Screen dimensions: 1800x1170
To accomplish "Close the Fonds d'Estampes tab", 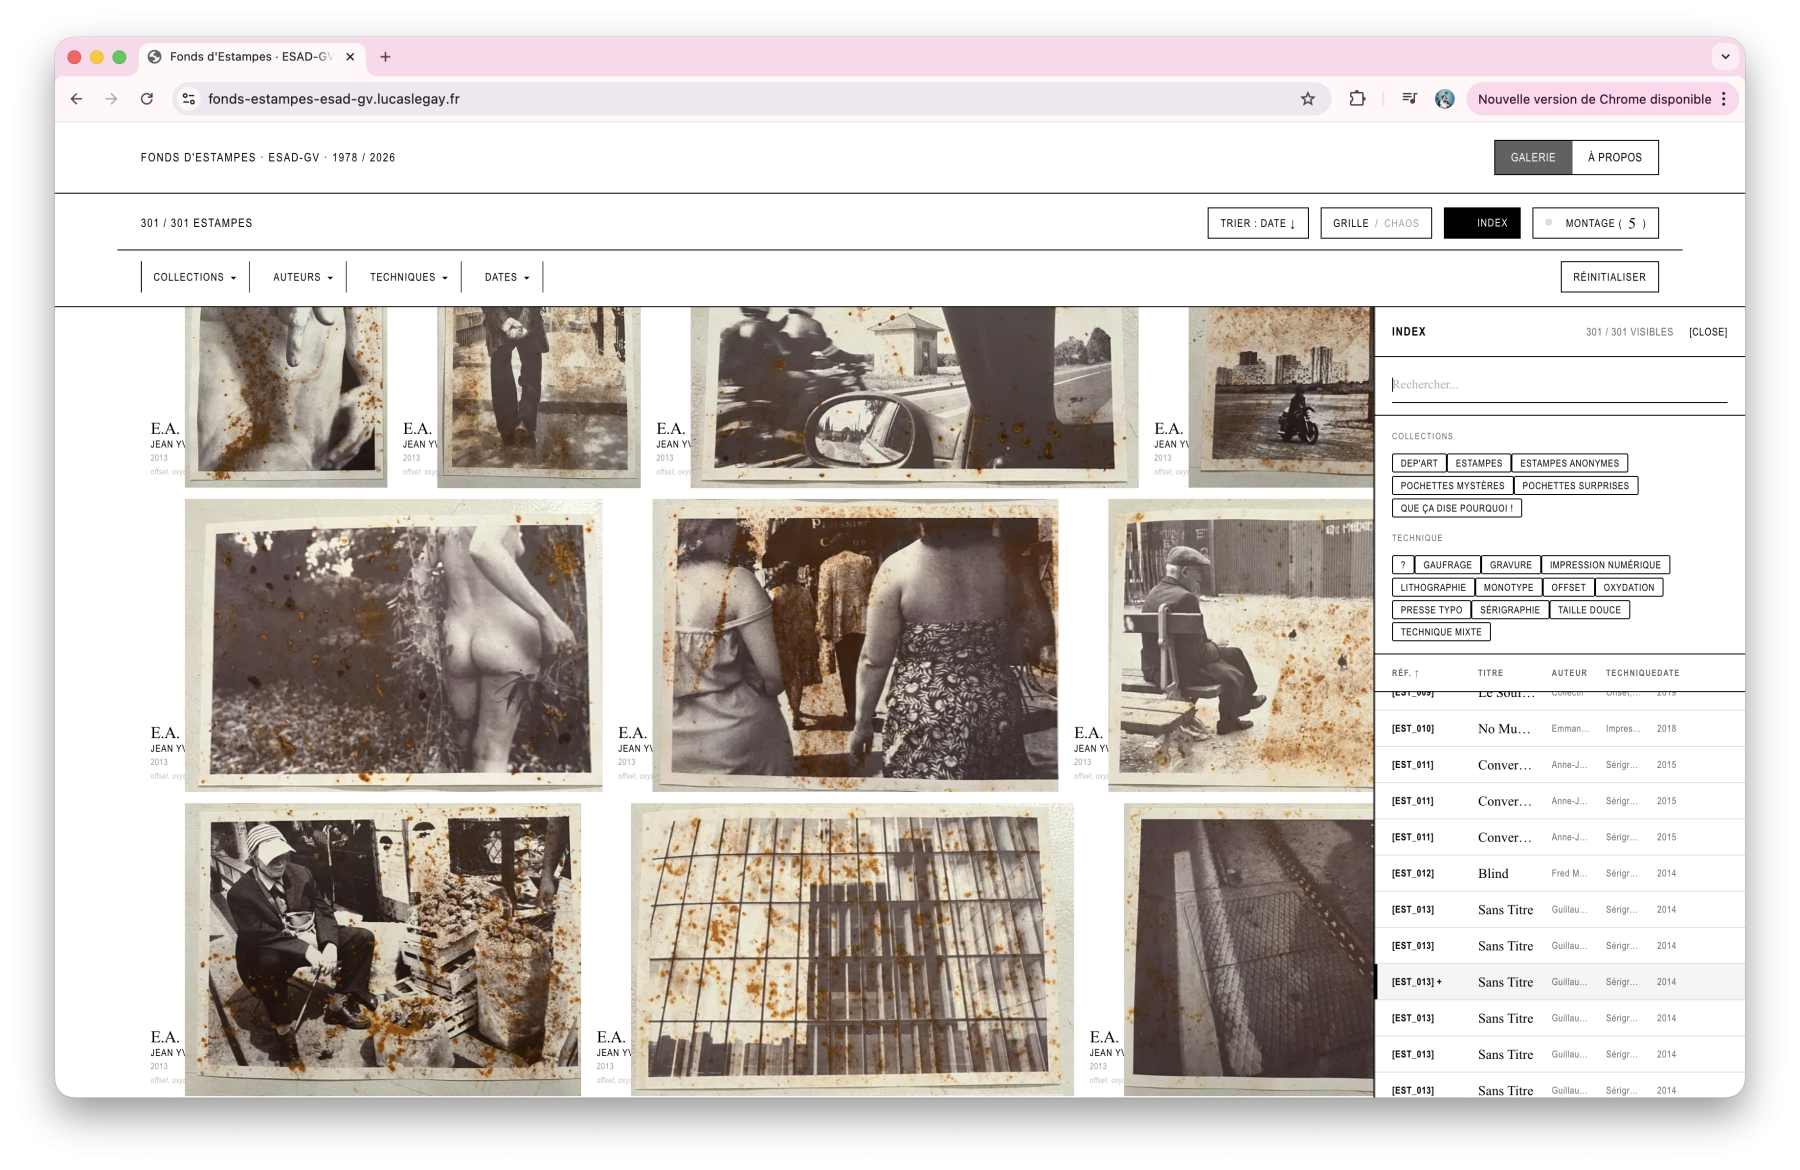I will tap(350, 57).
